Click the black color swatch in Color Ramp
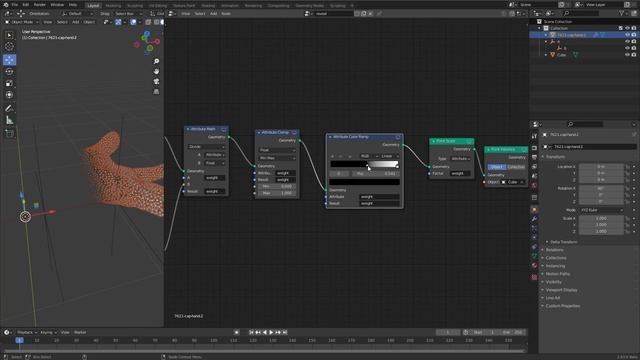 (x=364, y=182)
